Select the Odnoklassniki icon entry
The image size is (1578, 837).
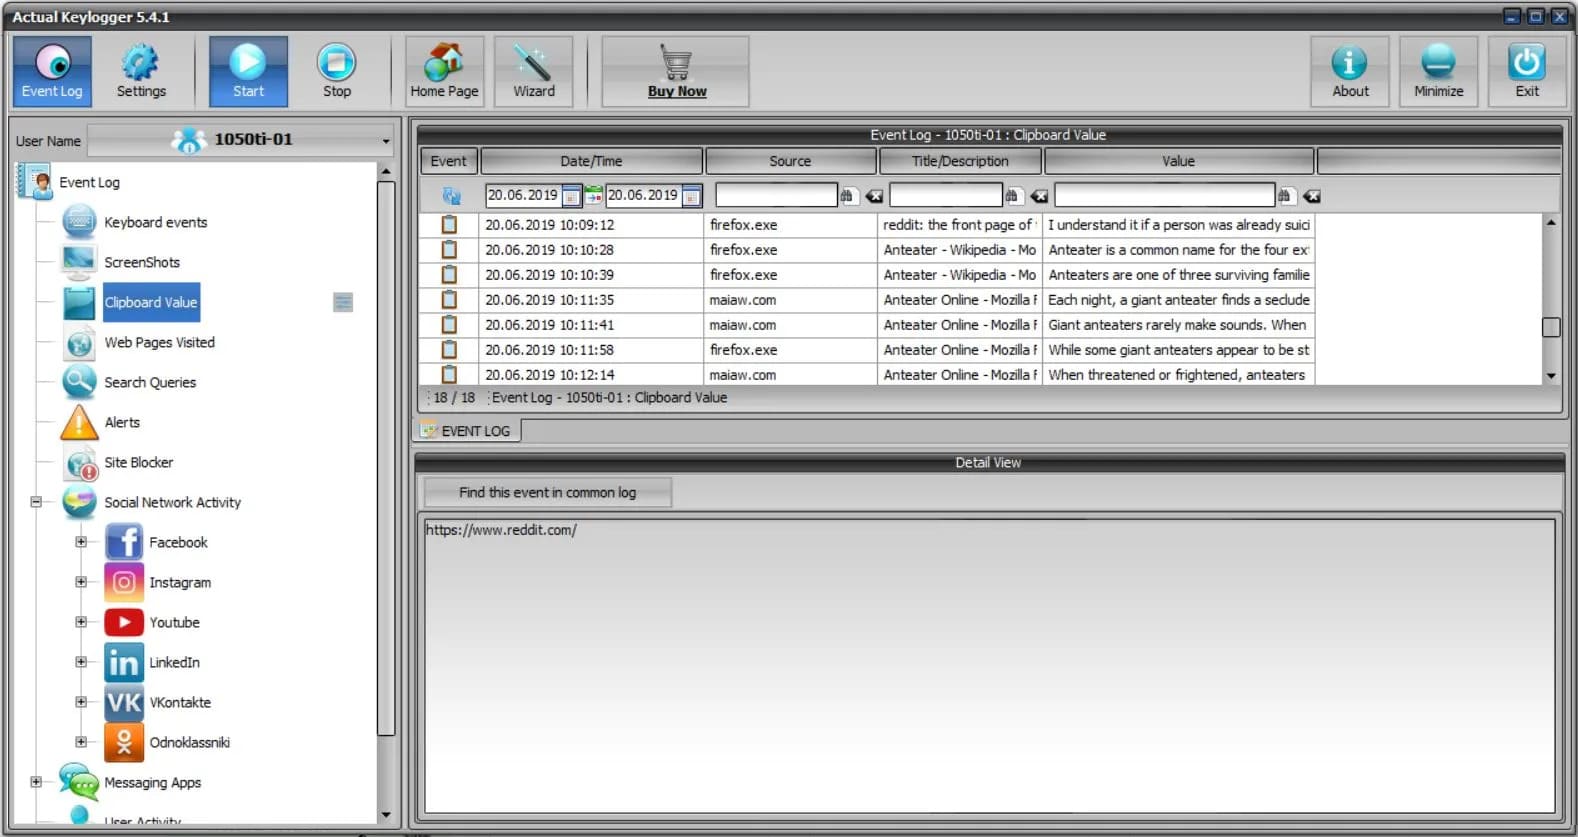[123, 742]
